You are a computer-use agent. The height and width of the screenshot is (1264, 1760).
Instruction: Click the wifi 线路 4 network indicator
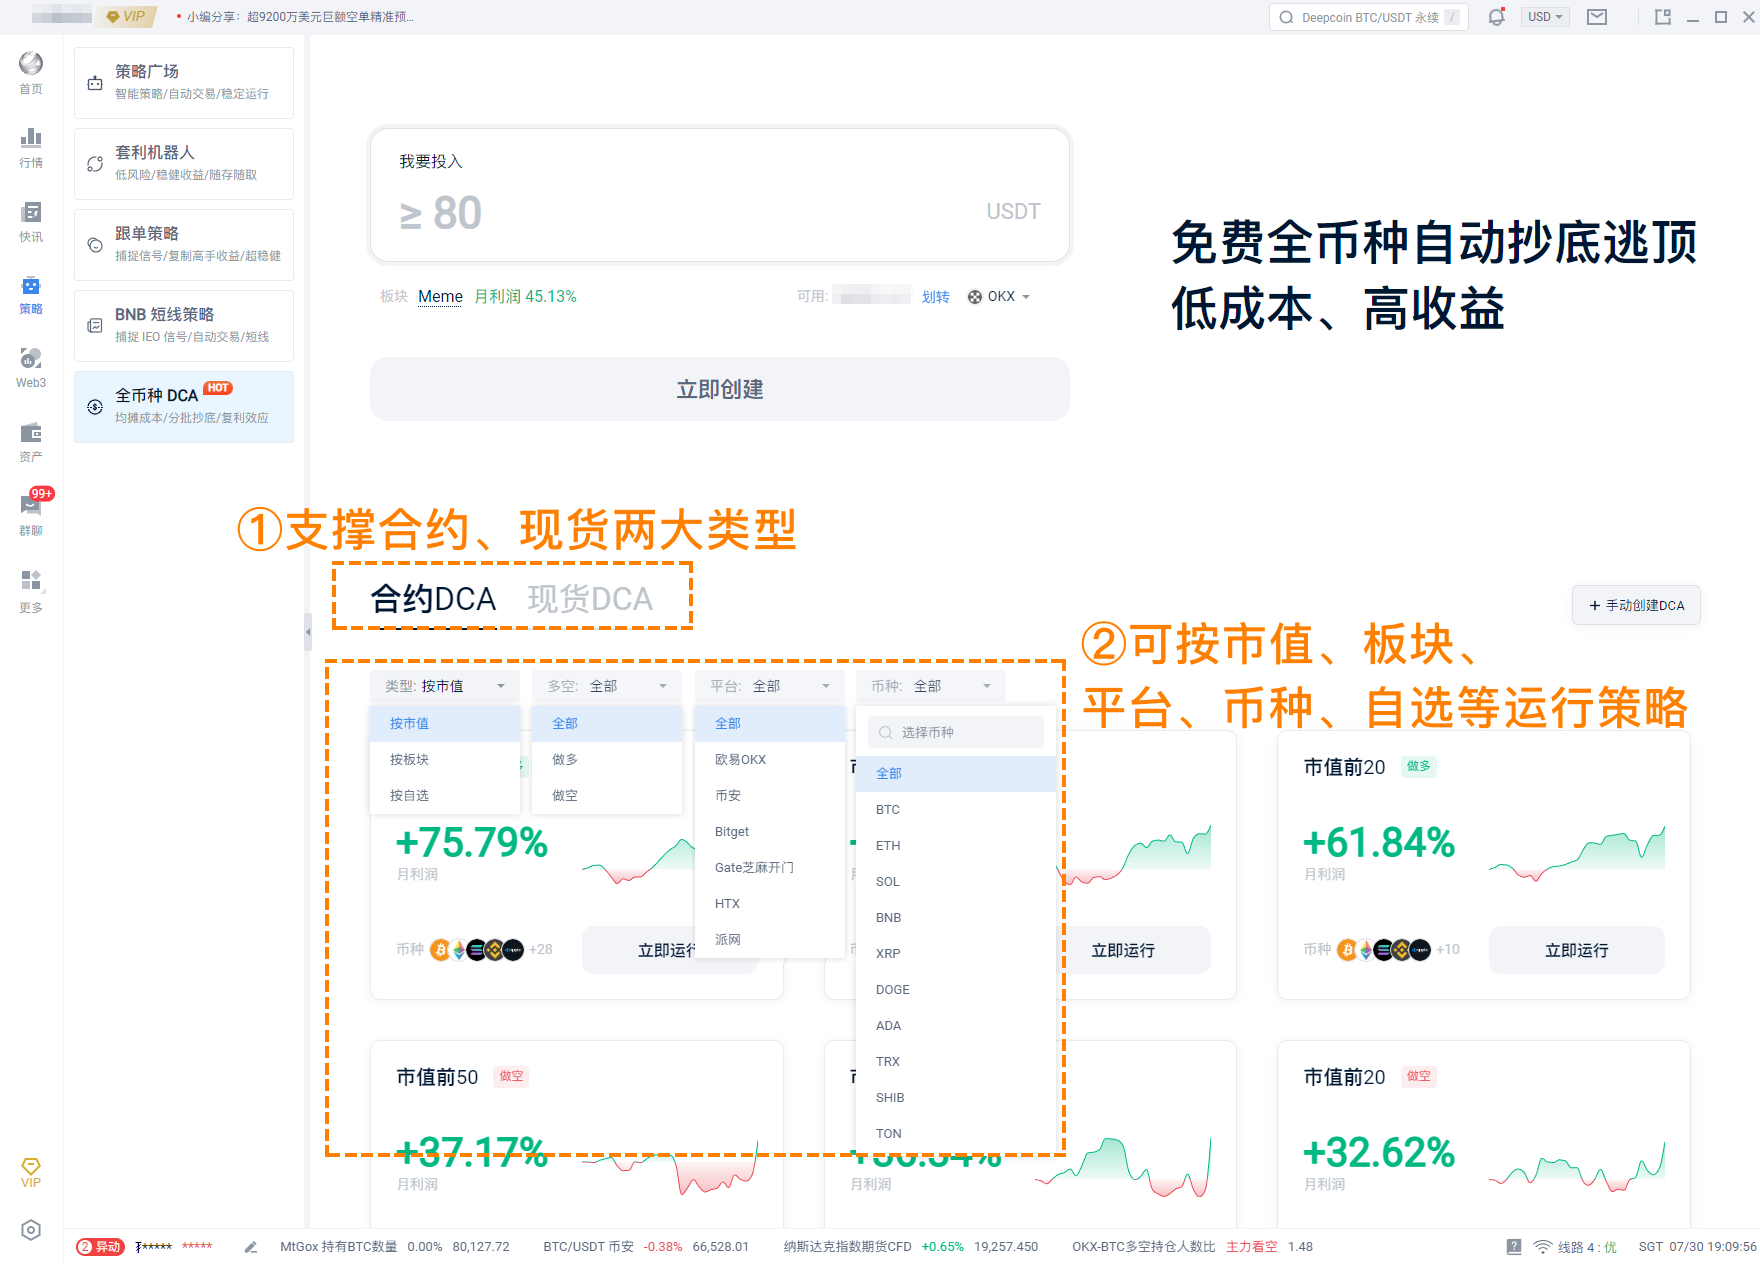point(1575,1247)
